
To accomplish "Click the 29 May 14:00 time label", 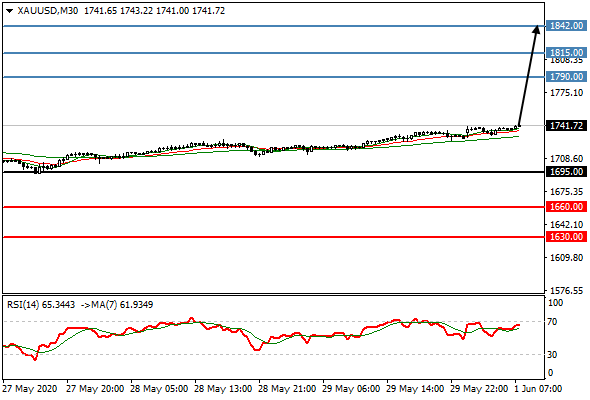I will tap(415, 389).
